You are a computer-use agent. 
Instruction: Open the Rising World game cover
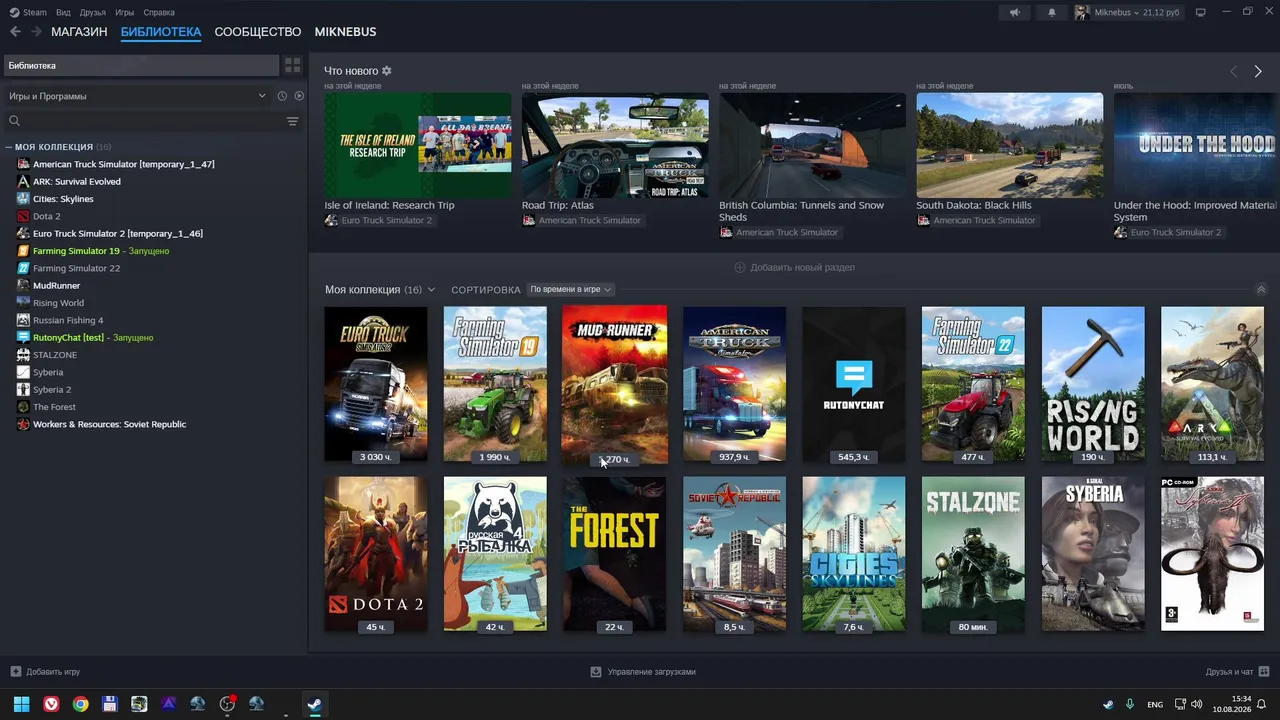click(x=1093, y=384)
